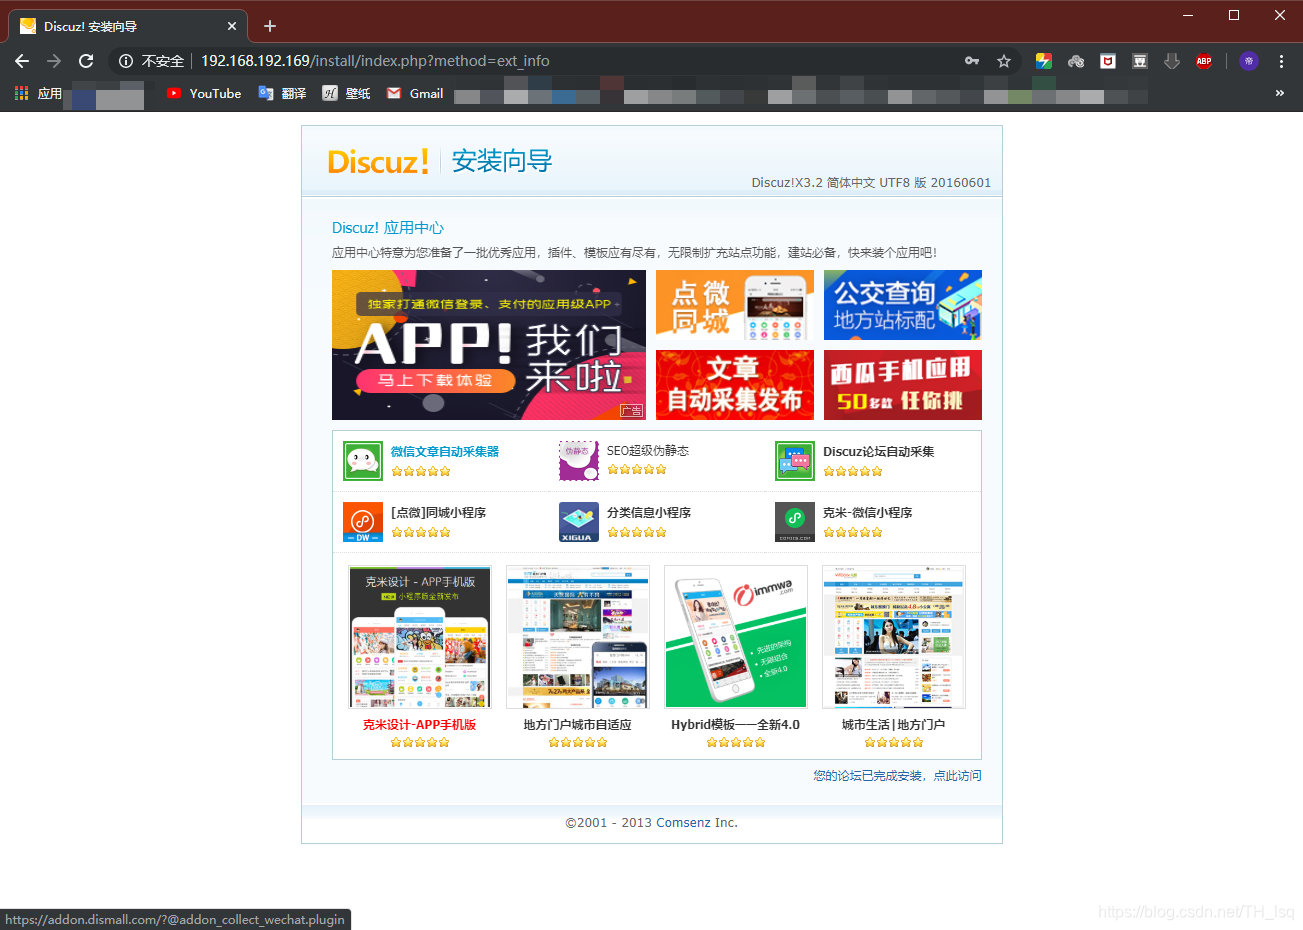Screen dimensions: 1303x930
Task: Open the [点微]同城小程序 link
Action: (439, 513)
